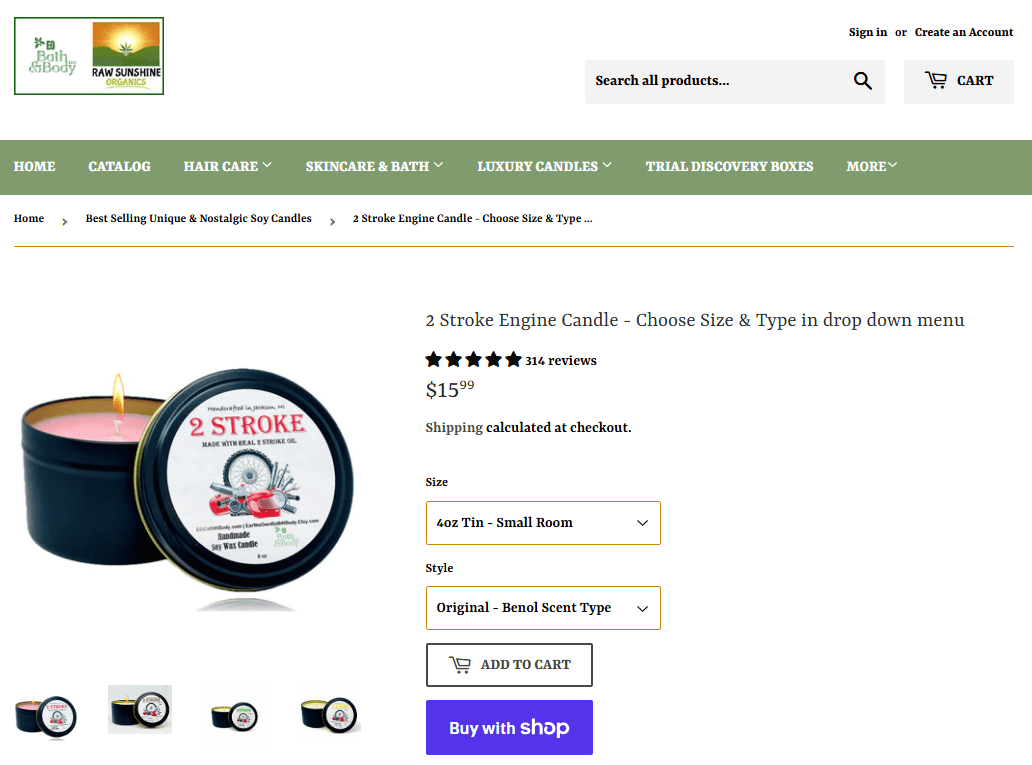Image resolution: width=1032 pixels, height=765 pixels.
Task: Click the five-star rating icons
Action: click(x=473, y=360)
